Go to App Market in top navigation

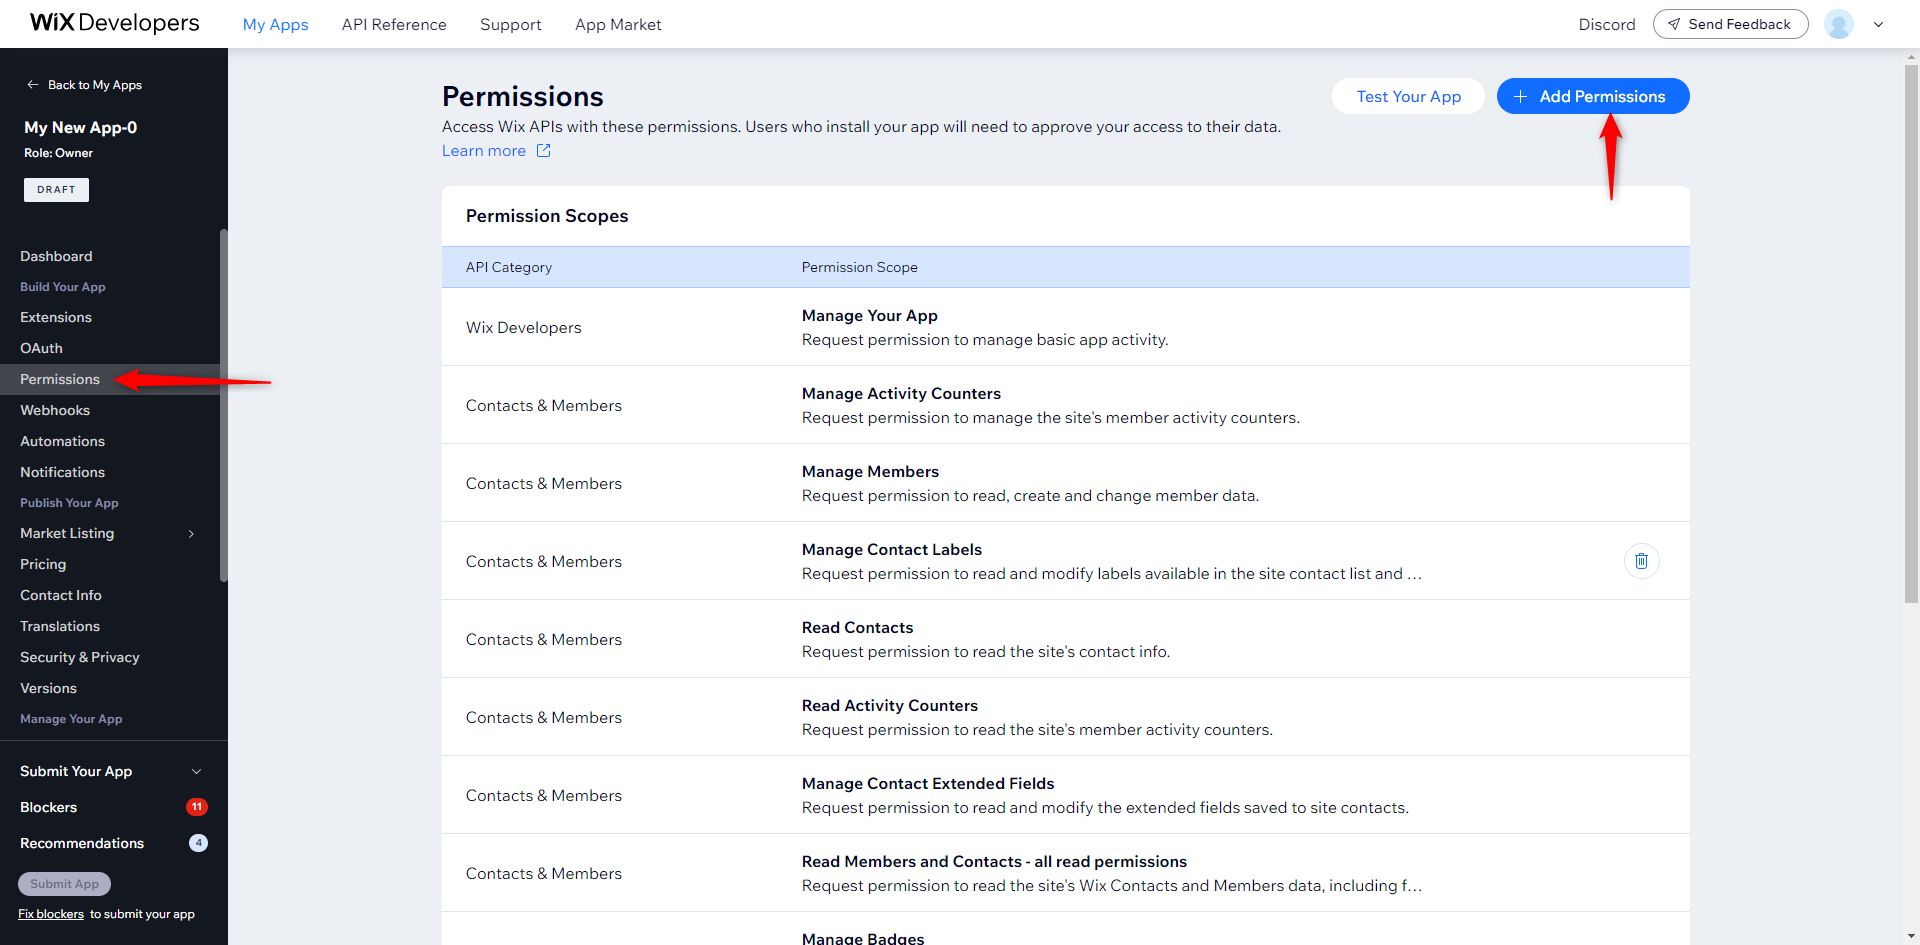(x=618, y=24)
